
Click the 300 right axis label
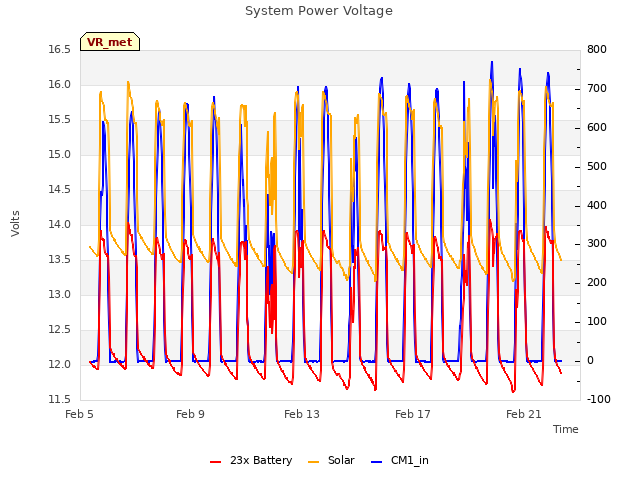pyautogui.click(x=597, y=244)
